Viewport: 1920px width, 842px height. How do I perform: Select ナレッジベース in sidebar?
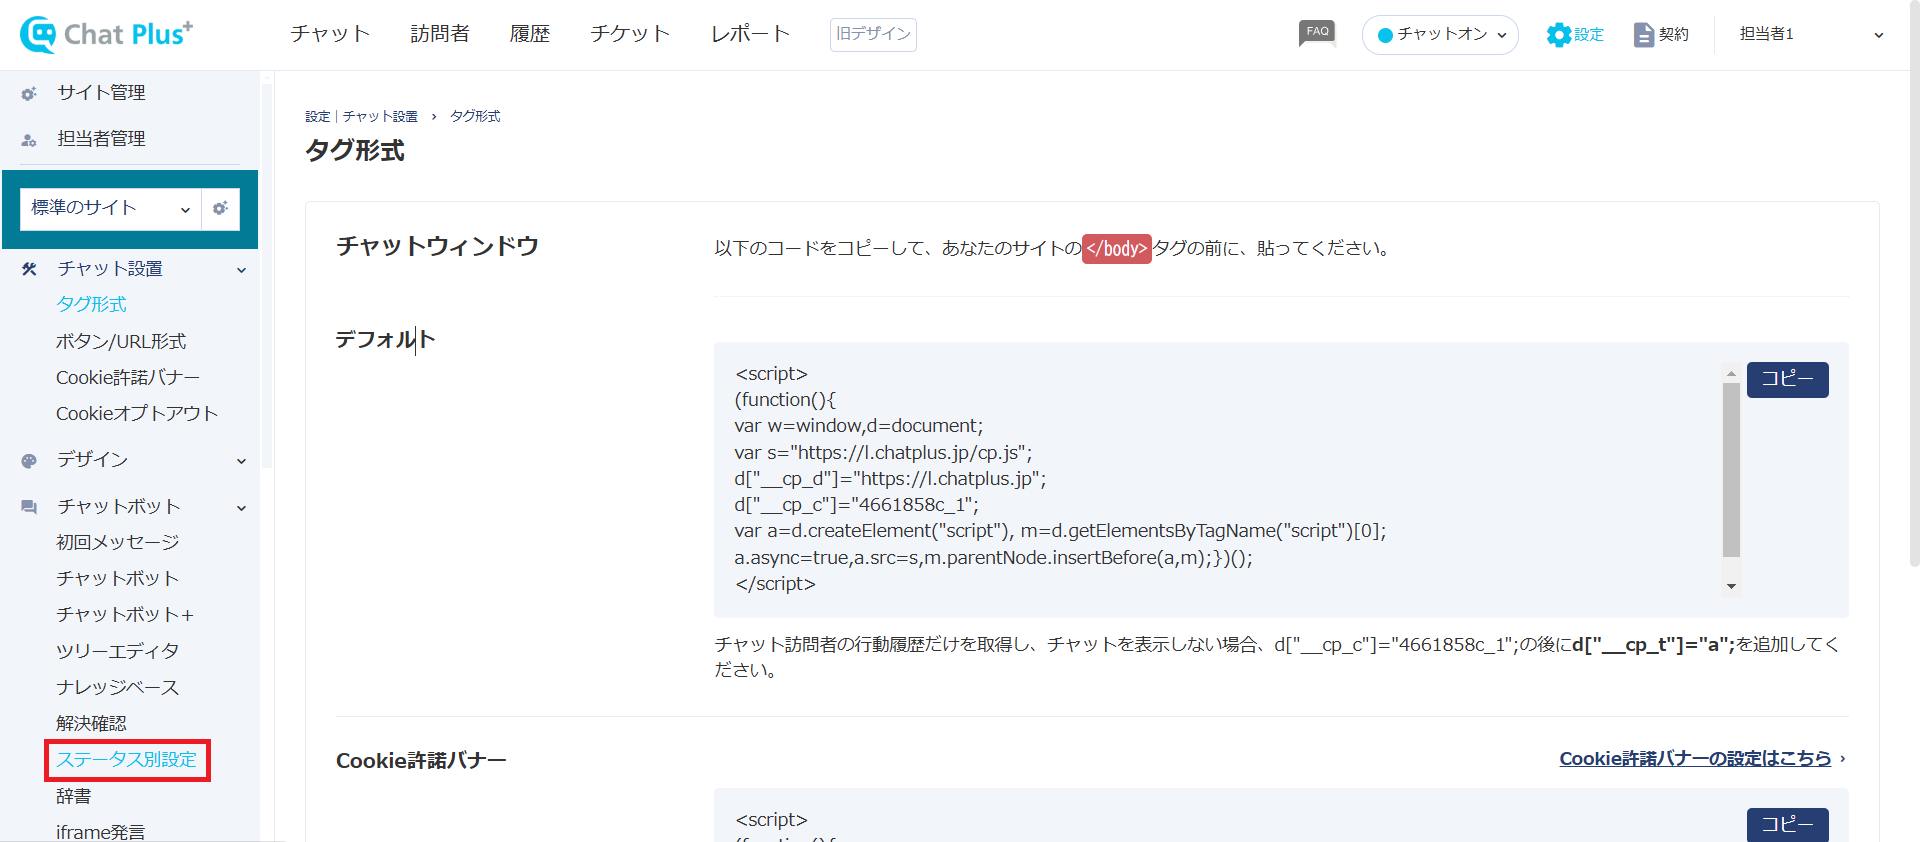tap(118, 687)
